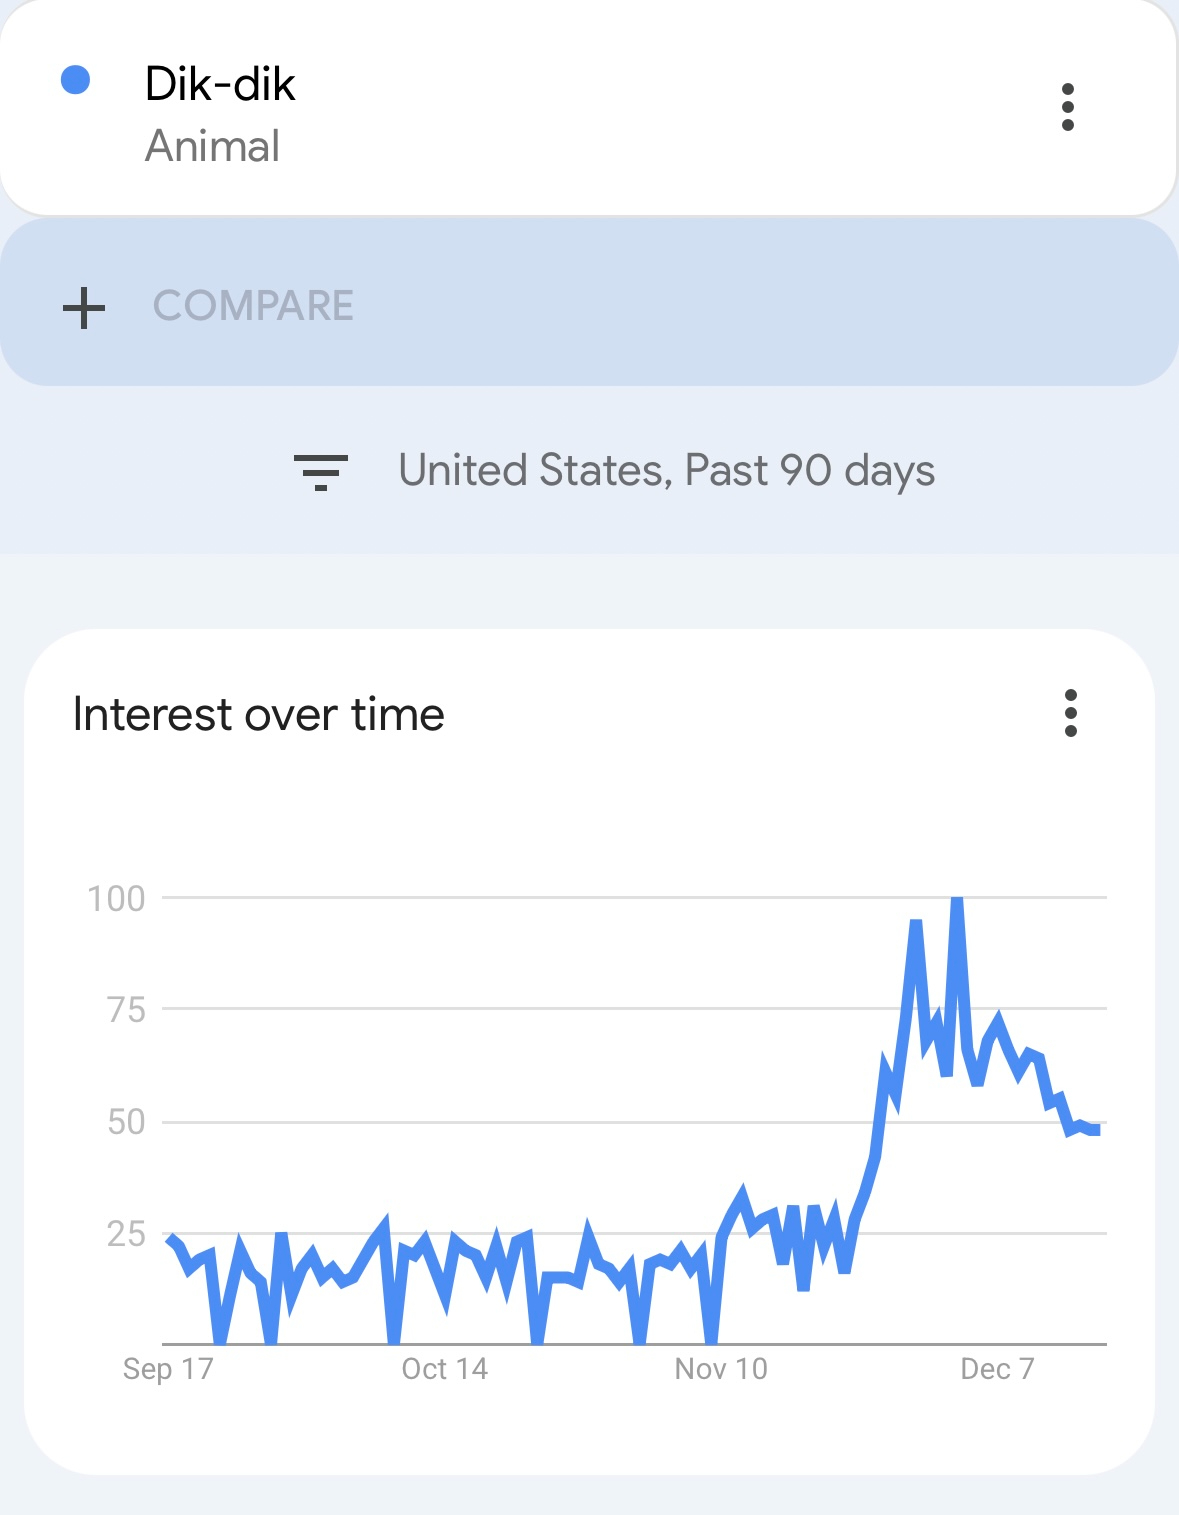Open the United States, Past 90 days filter
The width and height of the screenshot is (1179, 1515).
pos(666,470)
